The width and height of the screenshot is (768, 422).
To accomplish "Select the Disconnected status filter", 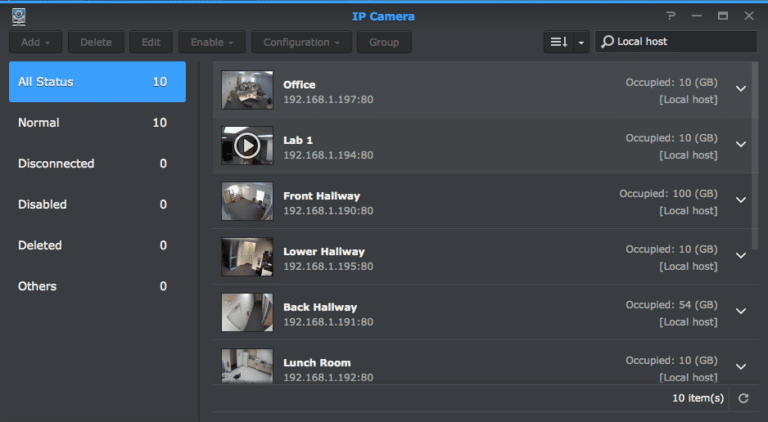I will [97, 164].
